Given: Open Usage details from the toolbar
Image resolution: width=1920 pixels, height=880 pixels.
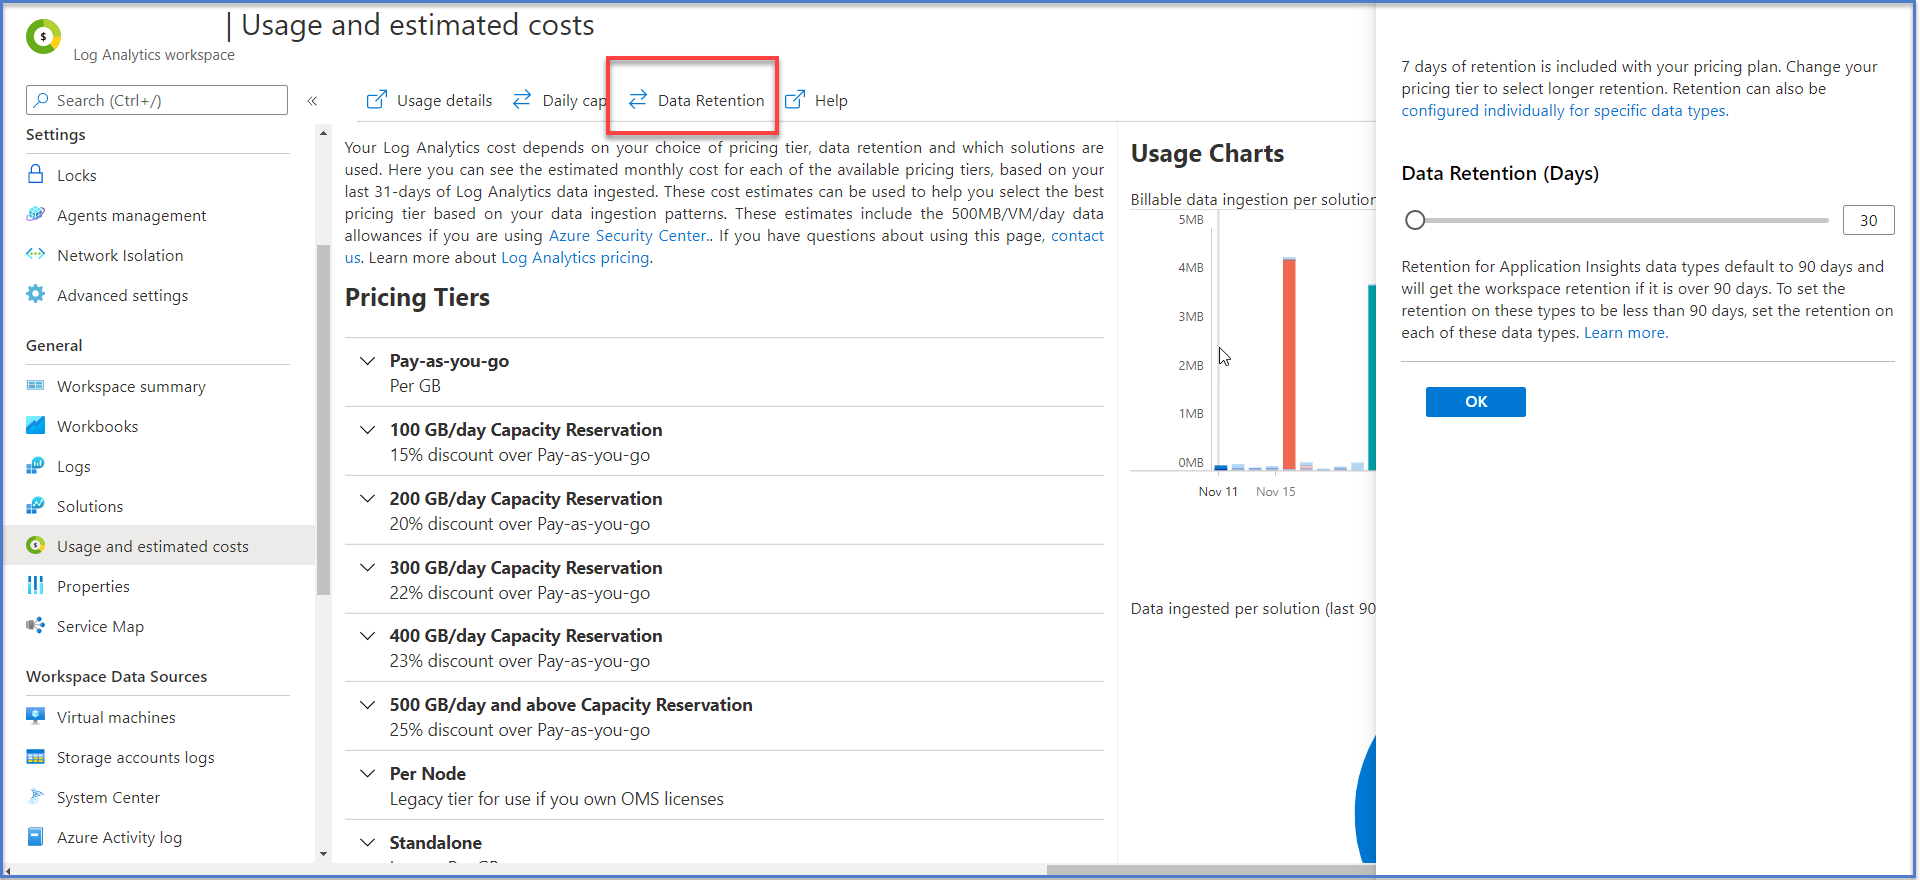Looking at the screenshot, I should 430,100.
